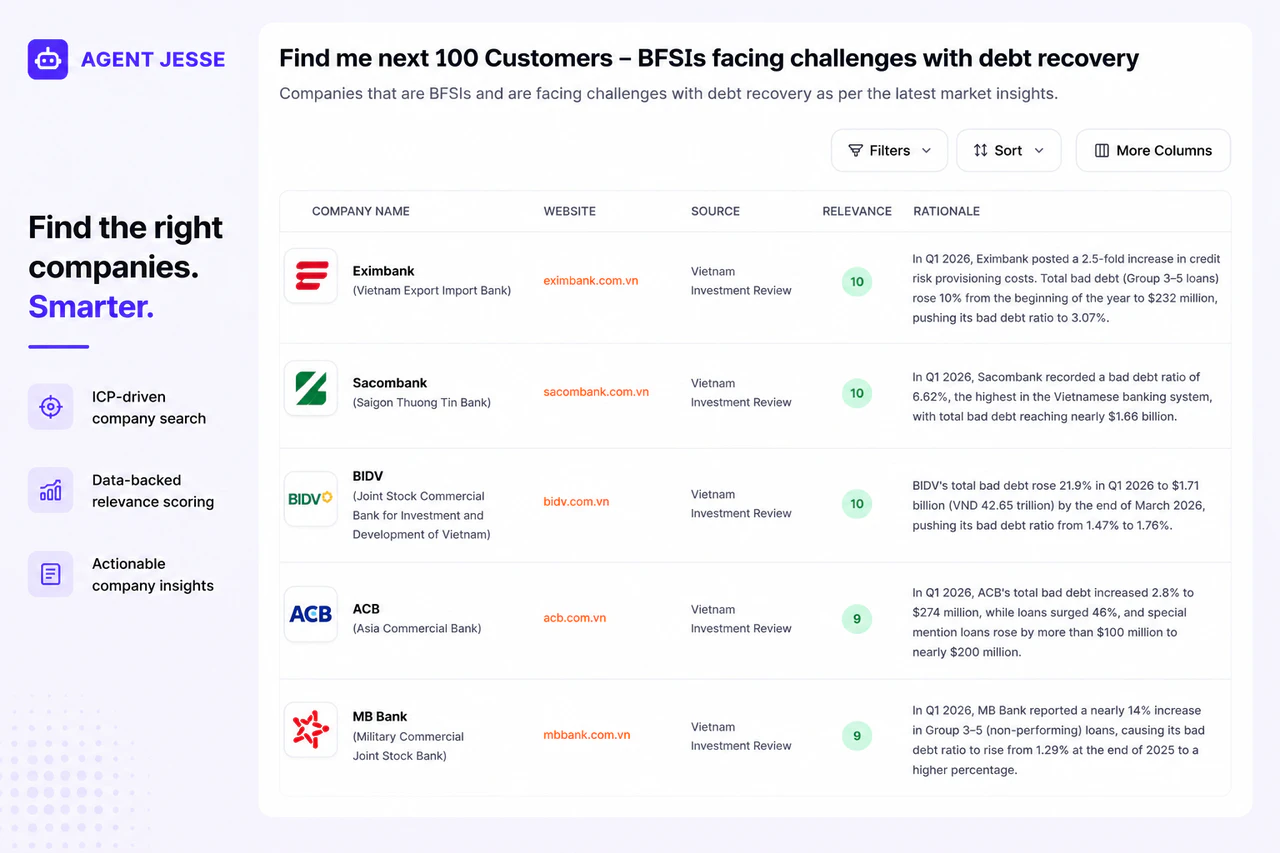Click the data-backed relevance scoring chart icon
The image size is (1280, 853).
pyautogui.click(x=50, y=490)
